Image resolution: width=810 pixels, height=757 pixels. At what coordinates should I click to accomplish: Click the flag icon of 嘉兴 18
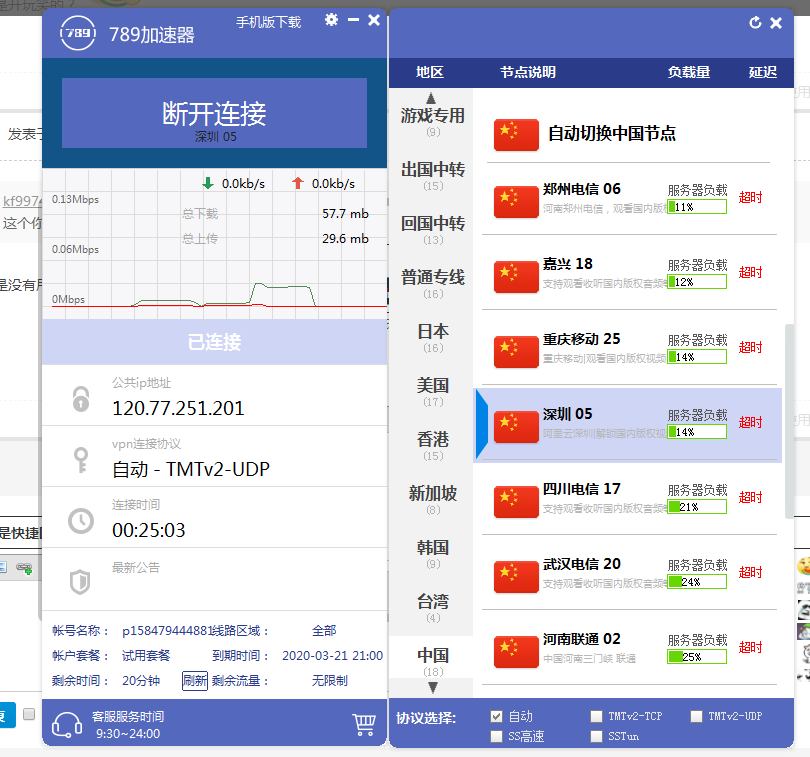516,277
